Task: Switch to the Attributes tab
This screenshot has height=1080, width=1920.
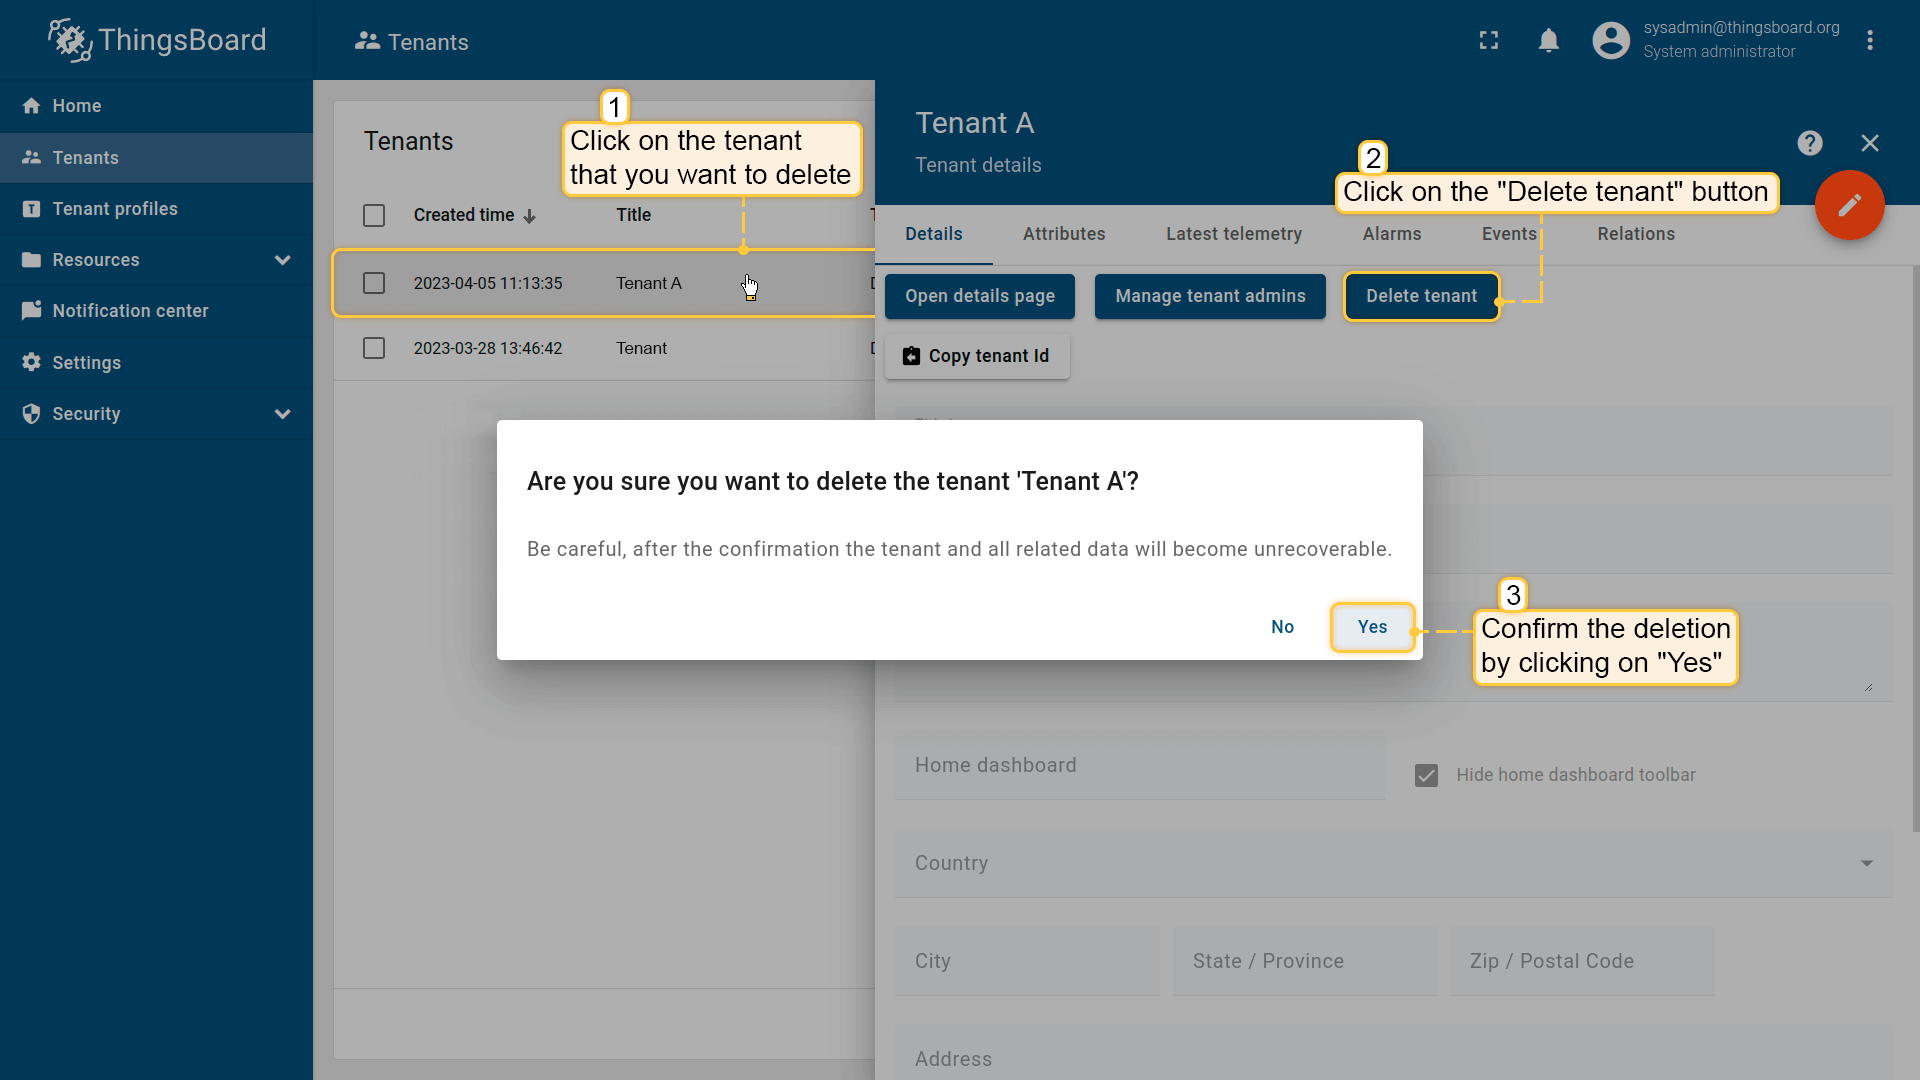Action: point(1063,234)
